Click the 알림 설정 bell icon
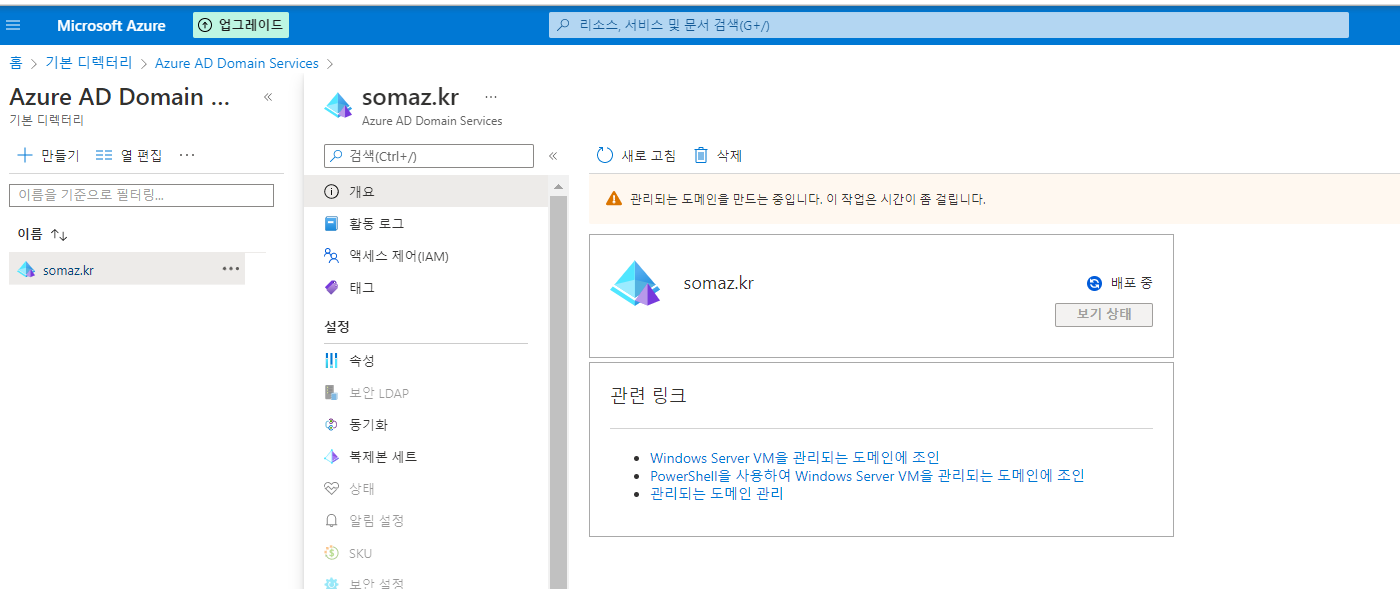 click(x=332, y=521)
